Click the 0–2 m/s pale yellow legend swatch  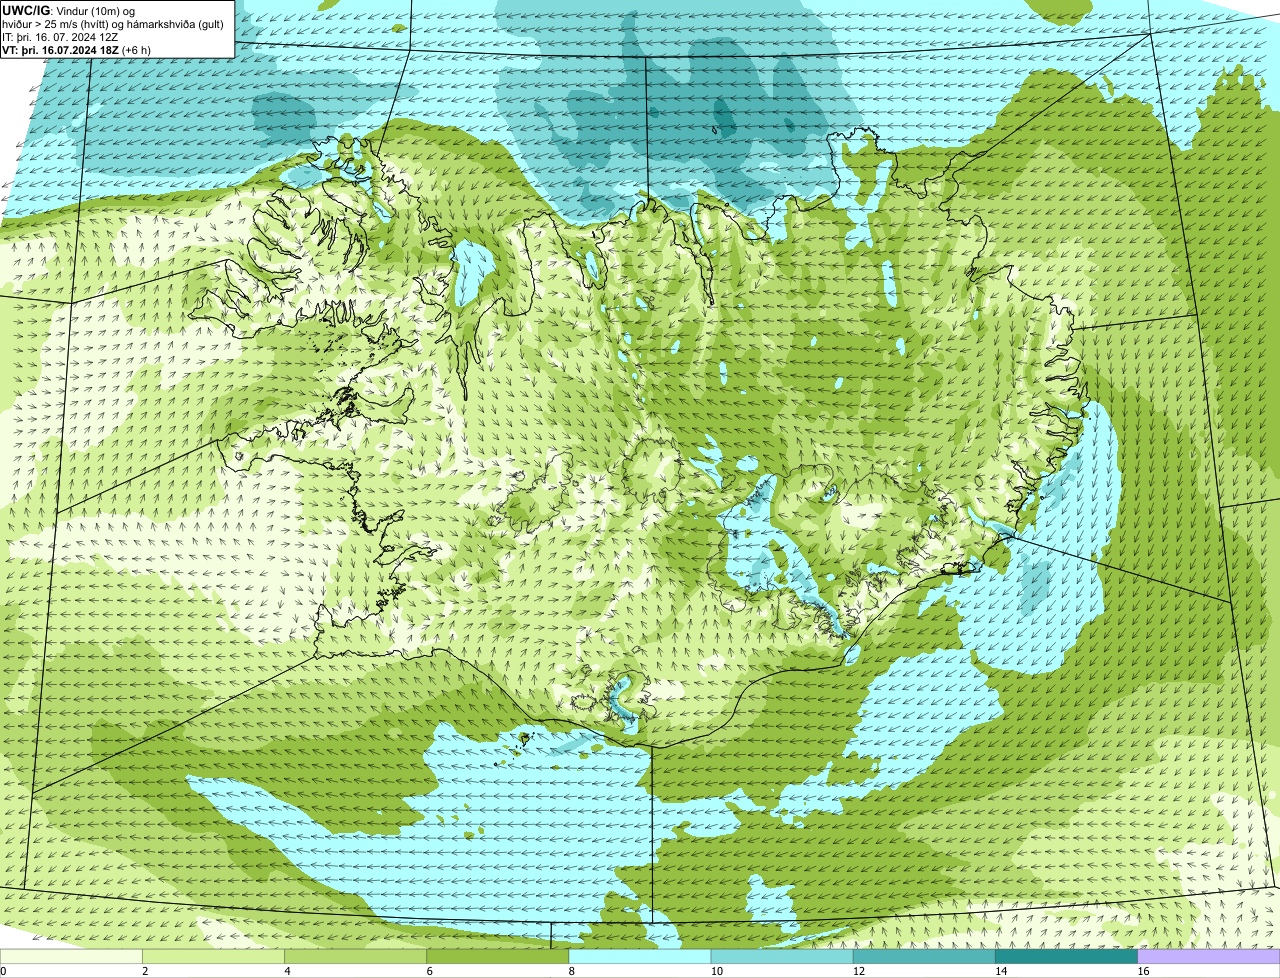[x=71, y=957]
